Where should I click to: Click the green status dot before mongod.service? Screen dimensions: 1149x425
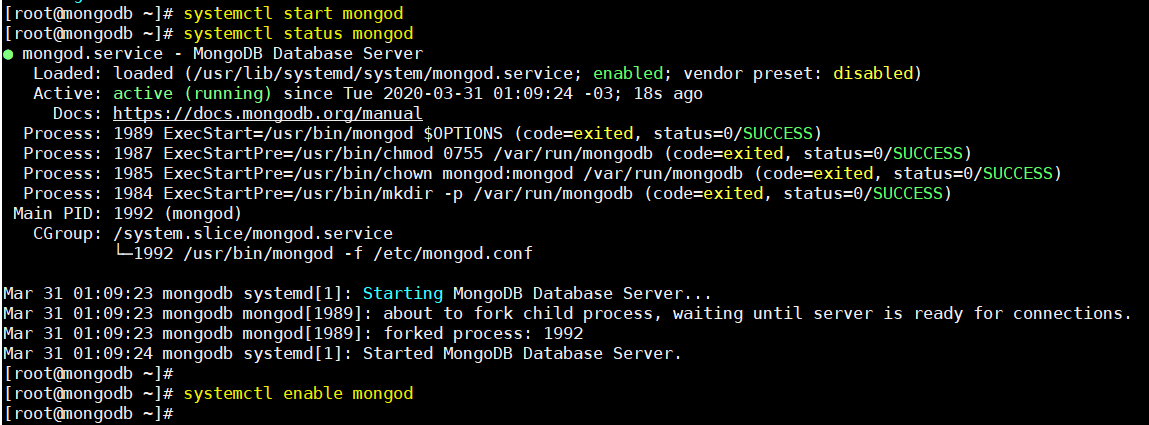(7, 54)
